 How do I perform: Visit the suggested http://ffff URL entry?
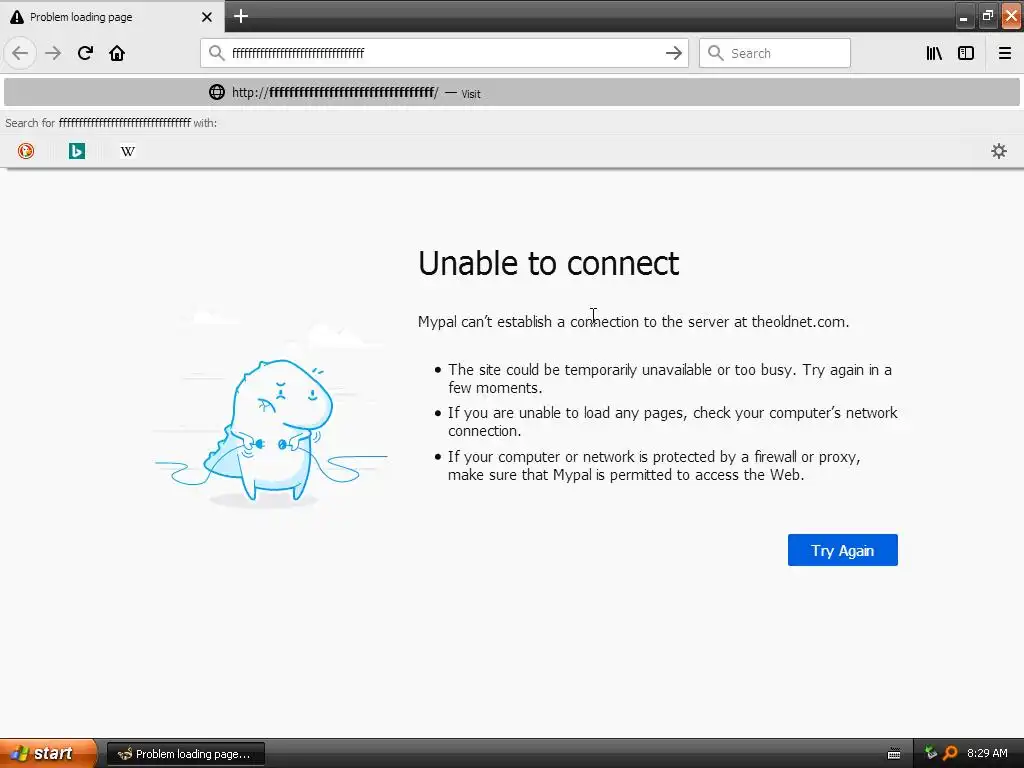pos(512,92)
